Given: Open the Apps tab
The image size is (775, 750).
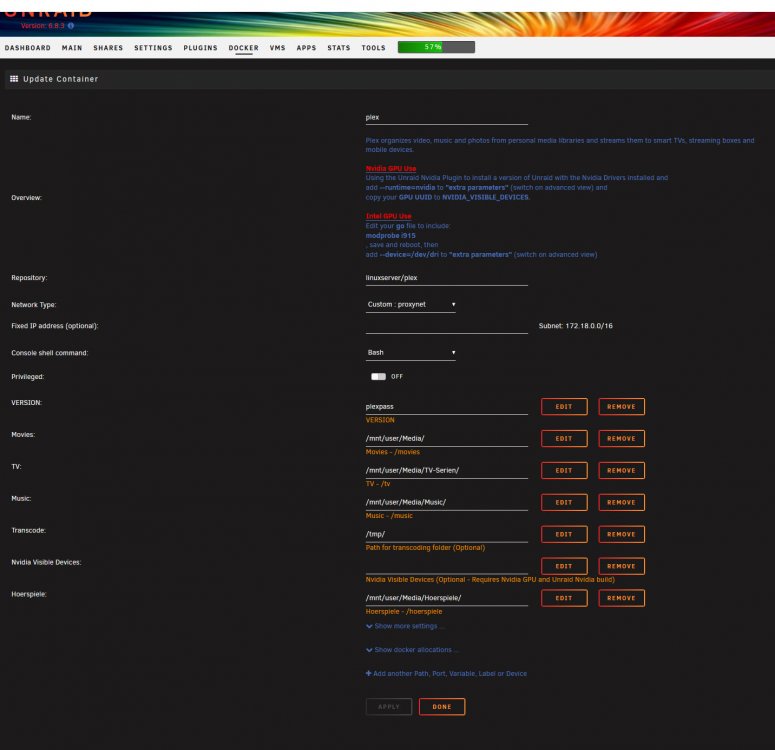Looking at the screenshot, I should tap(306, 48).
